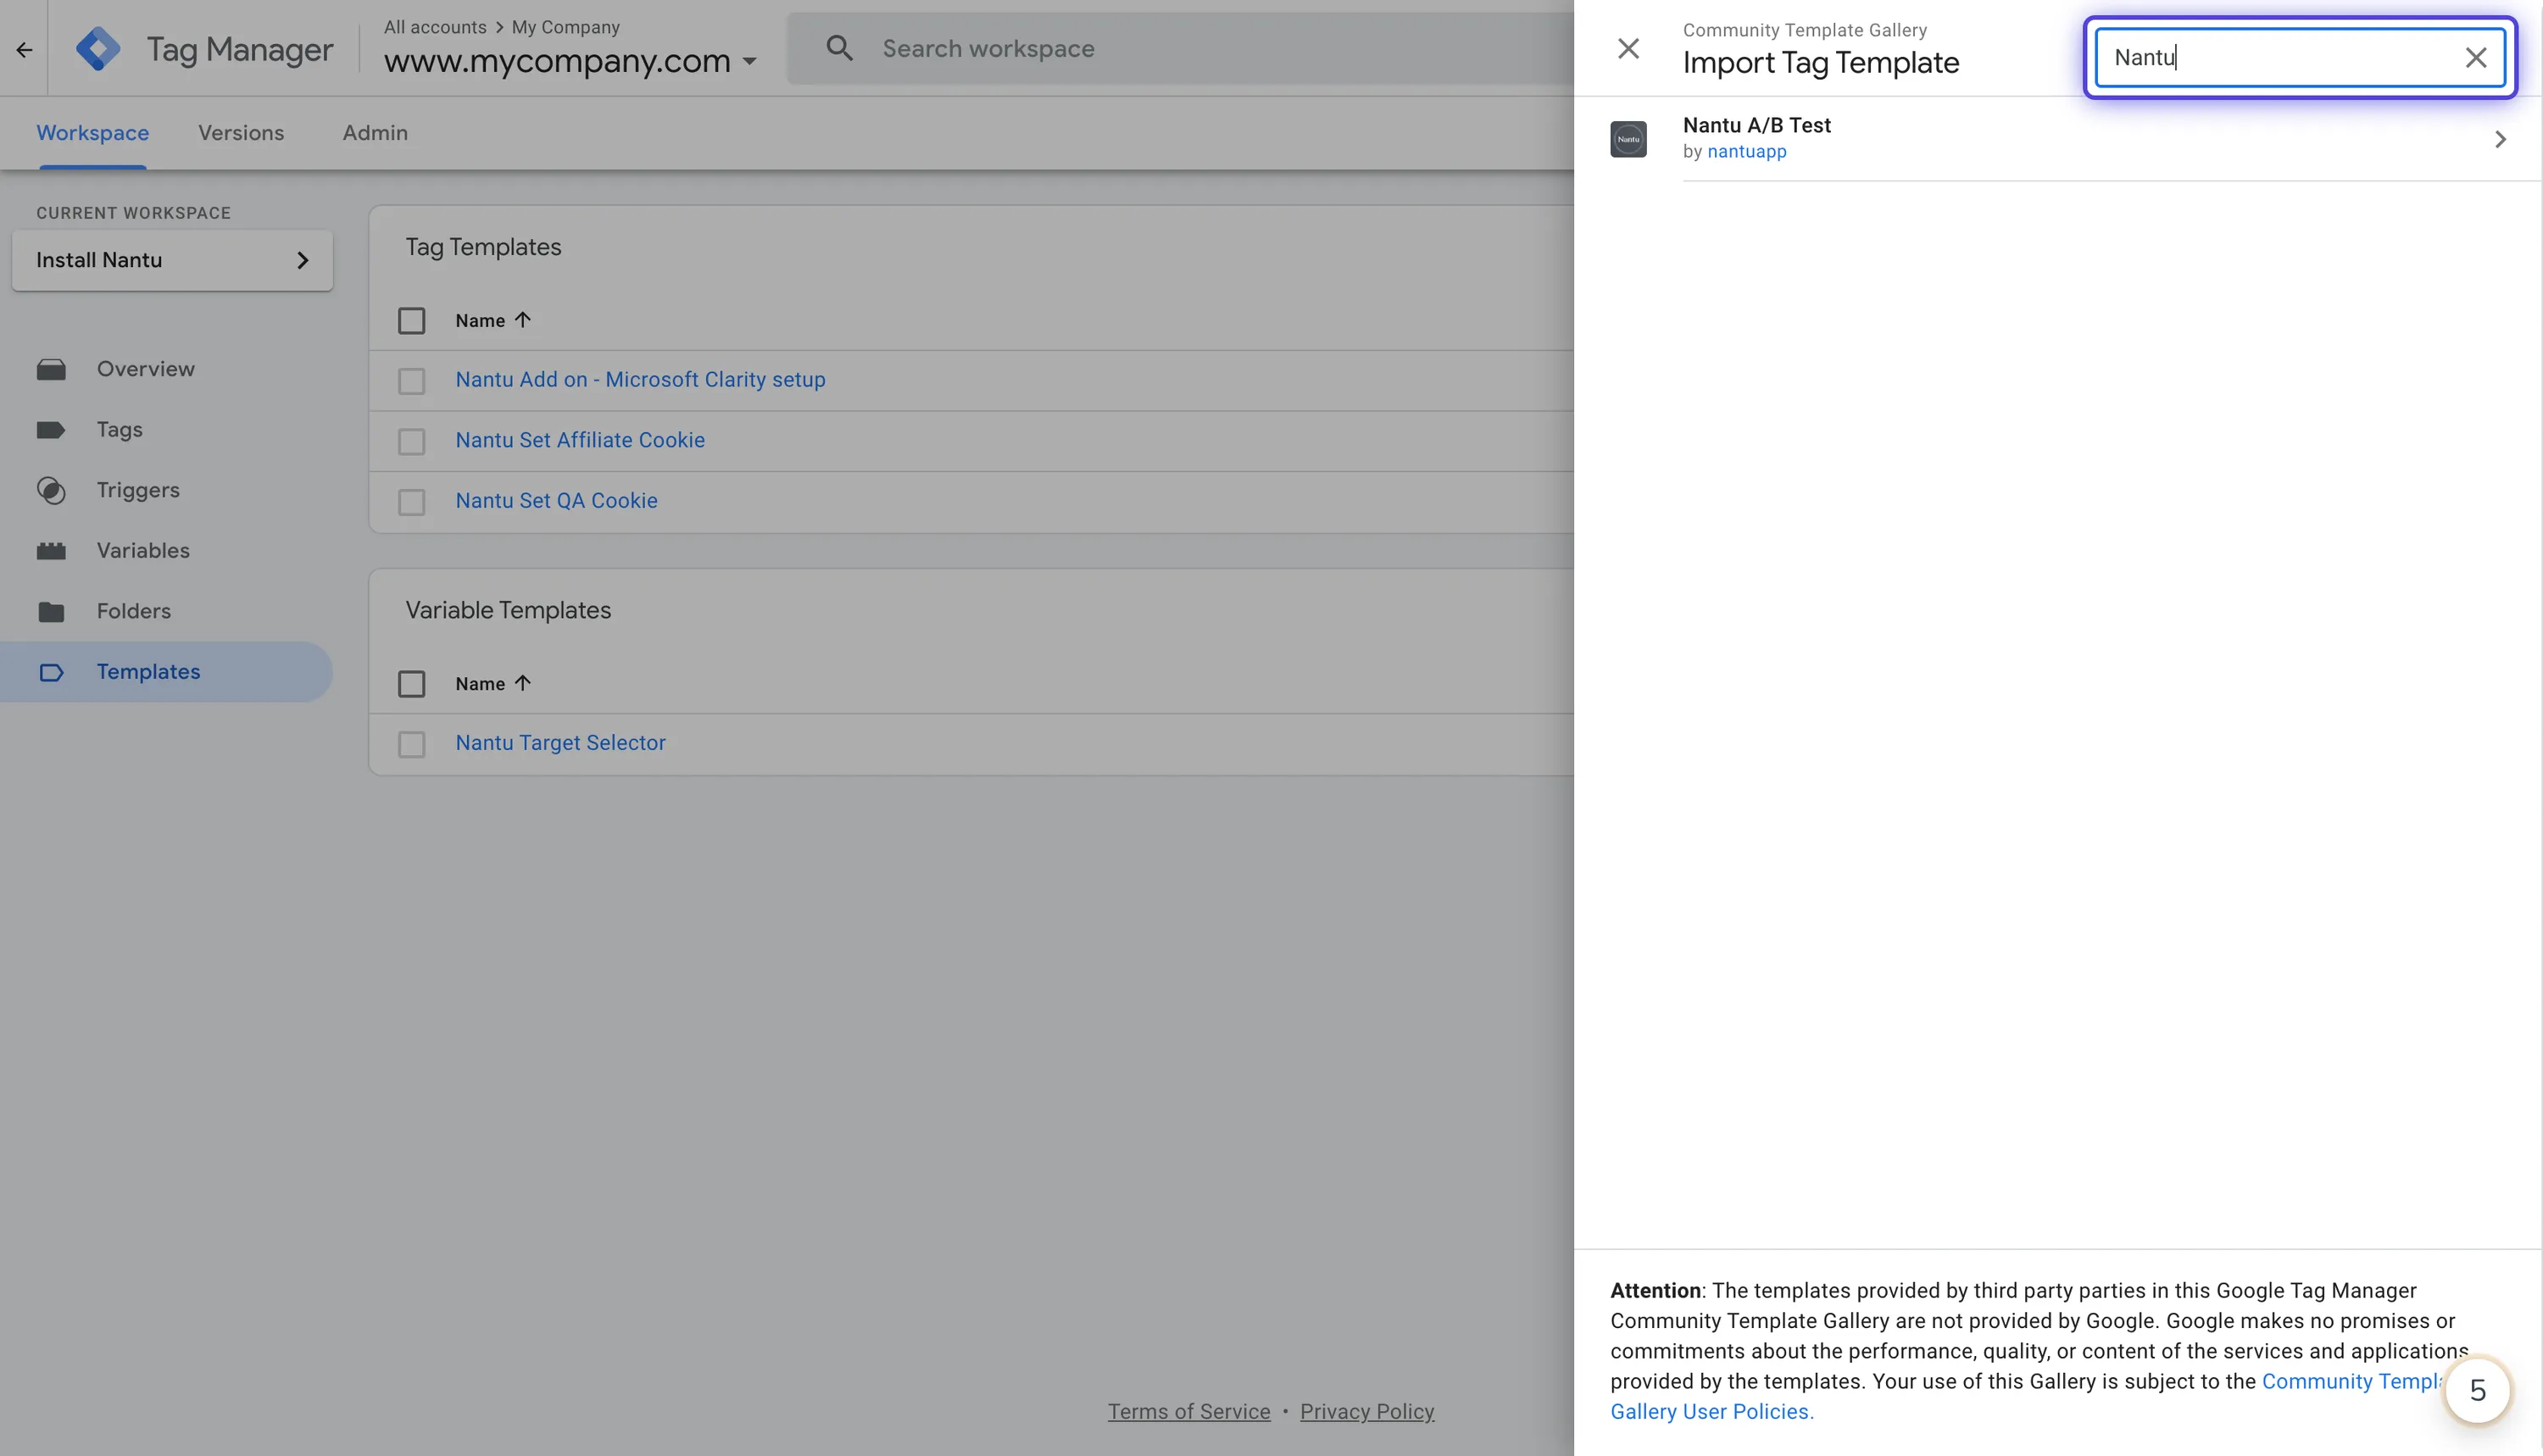2543x1456 pixels.
Task: Click My Company breadcrumb
Action: (x=566, y=27)
